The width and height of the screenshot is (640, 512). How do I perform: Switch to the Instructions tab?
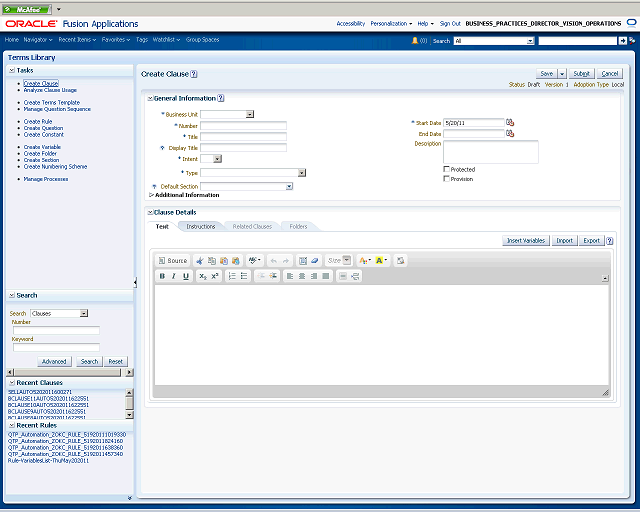[x=200, y=226]
